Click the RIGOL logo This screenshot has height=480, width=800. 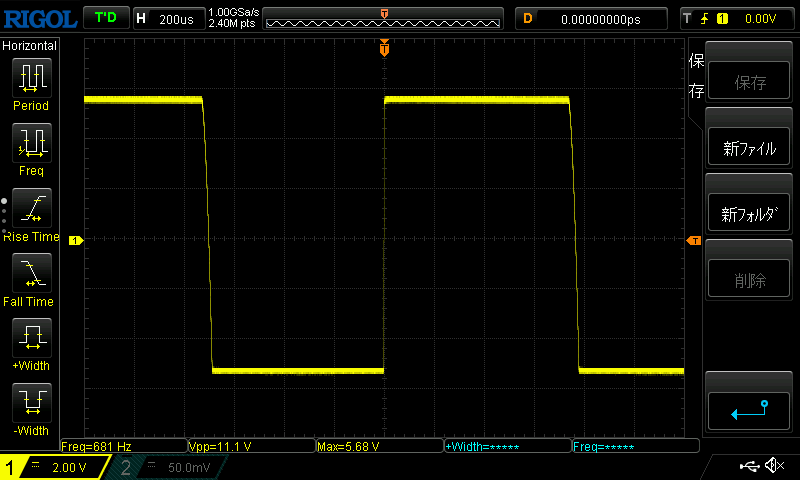point(40,19)
